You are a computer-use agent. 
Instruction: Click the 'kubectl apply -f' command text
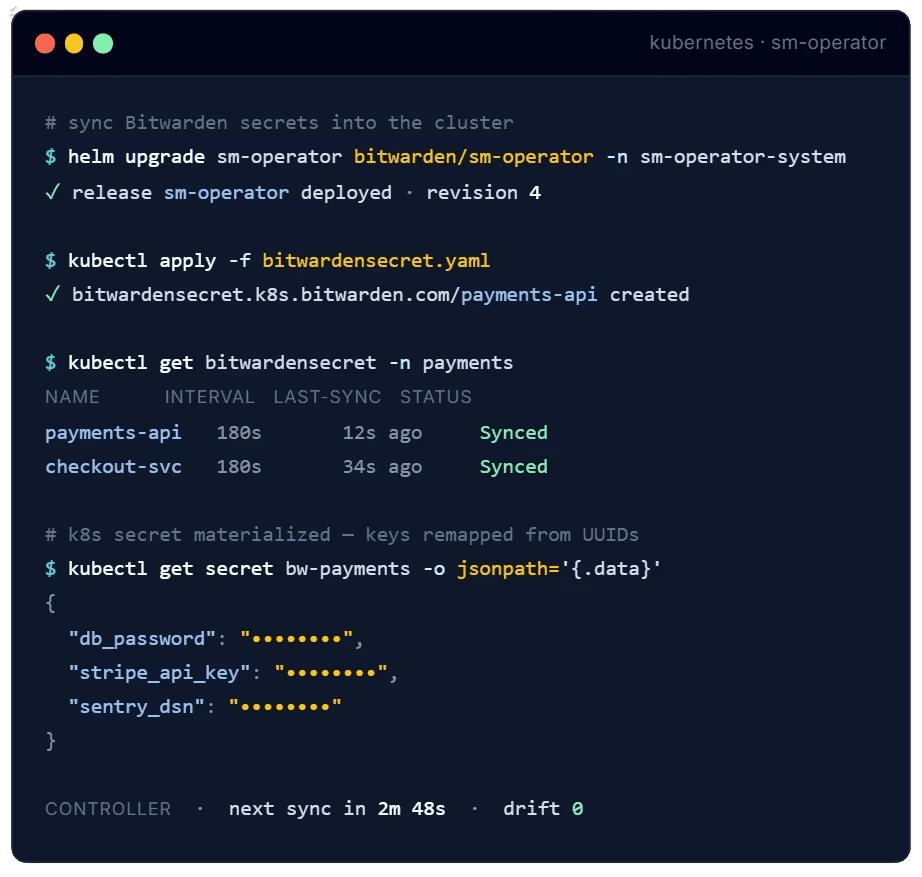pyautogui.click(x=159, y=261)
